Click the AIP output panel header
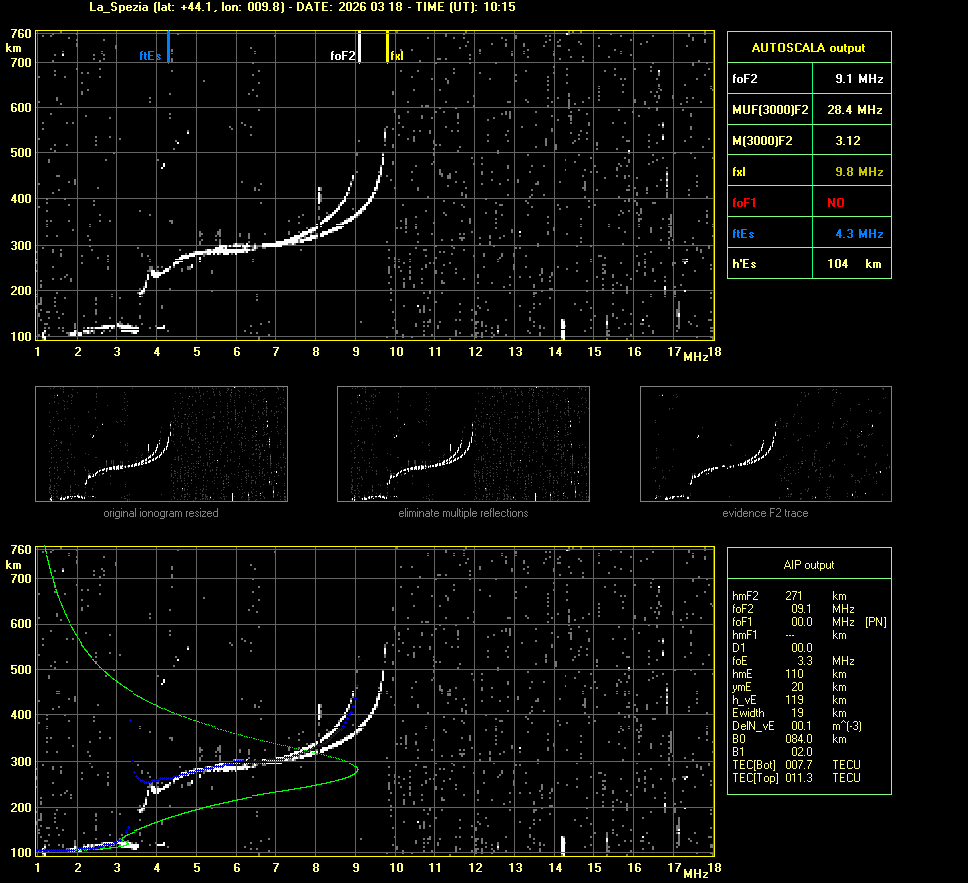This screenshot has height=883, width=968. coord(808,564)
